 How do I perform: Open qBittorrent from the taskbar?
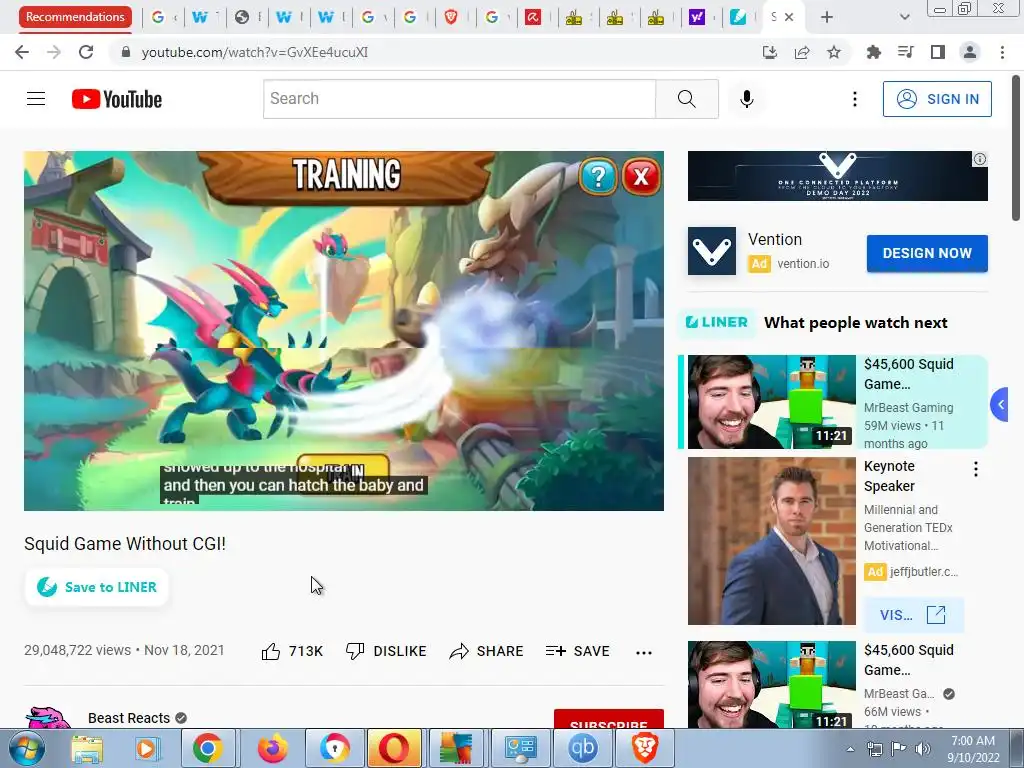click(x=583, y=748)
